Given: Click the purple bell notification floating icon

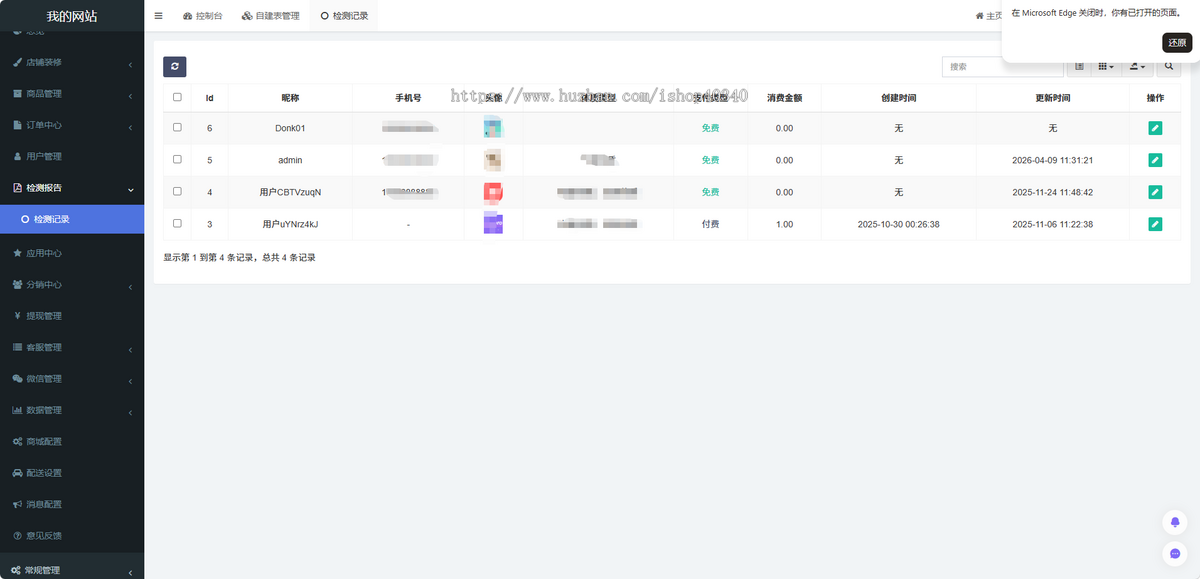Looking at the screenshot, I should [1175, 522].
